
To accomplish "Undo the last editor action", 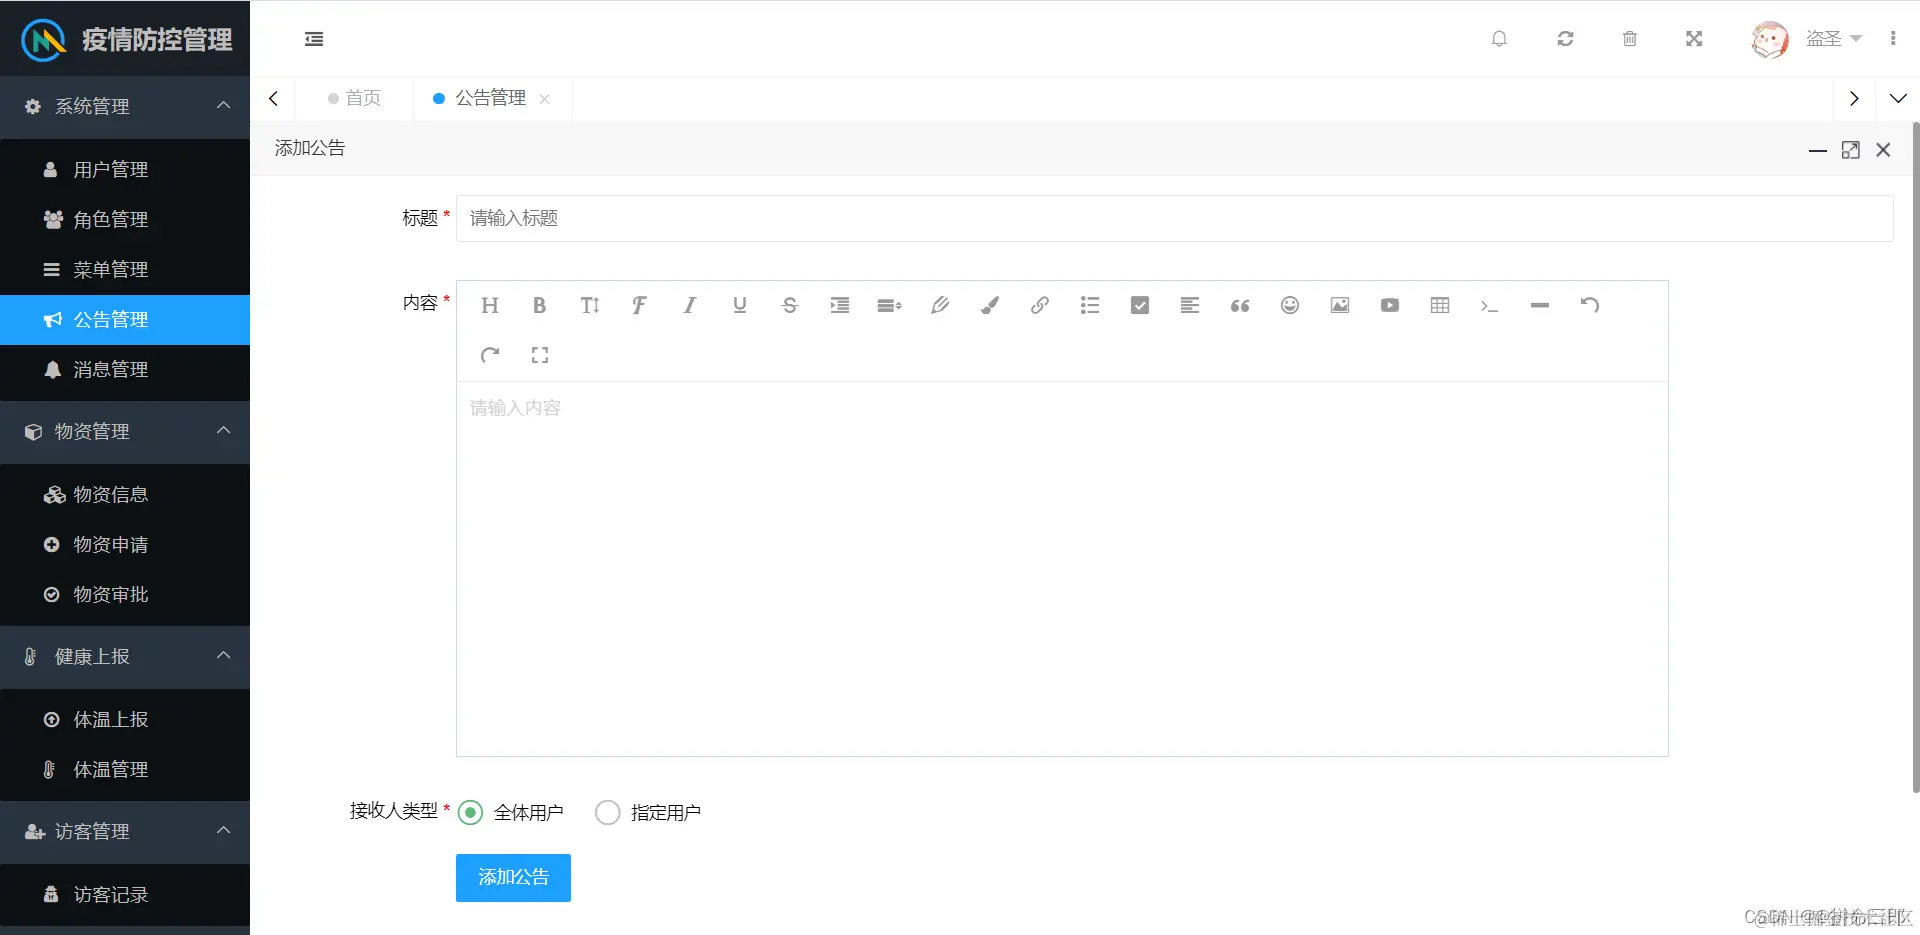I will point(1589,305).
